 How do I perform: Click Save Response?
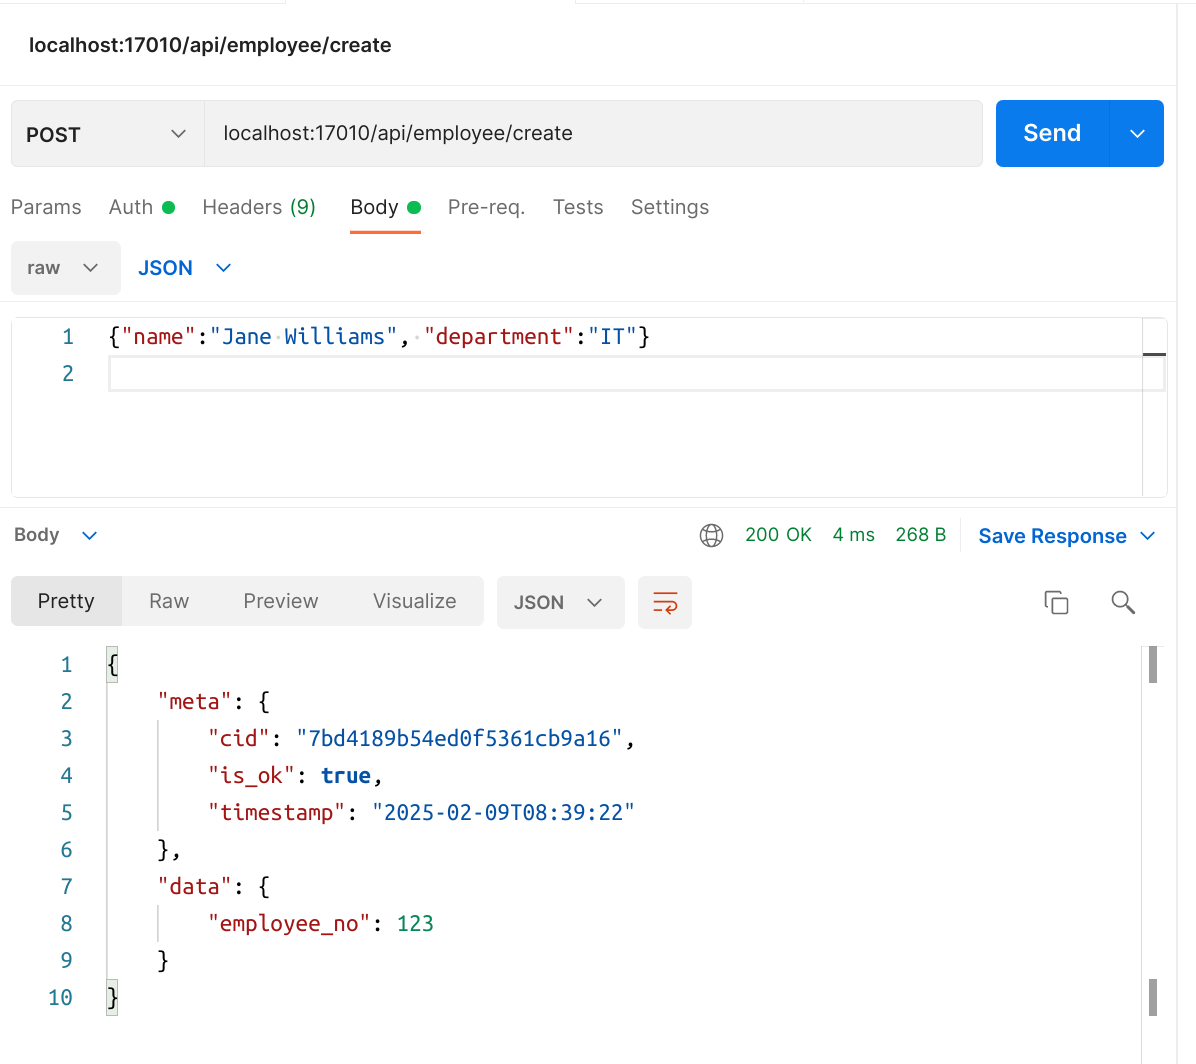pos(1052,536)
